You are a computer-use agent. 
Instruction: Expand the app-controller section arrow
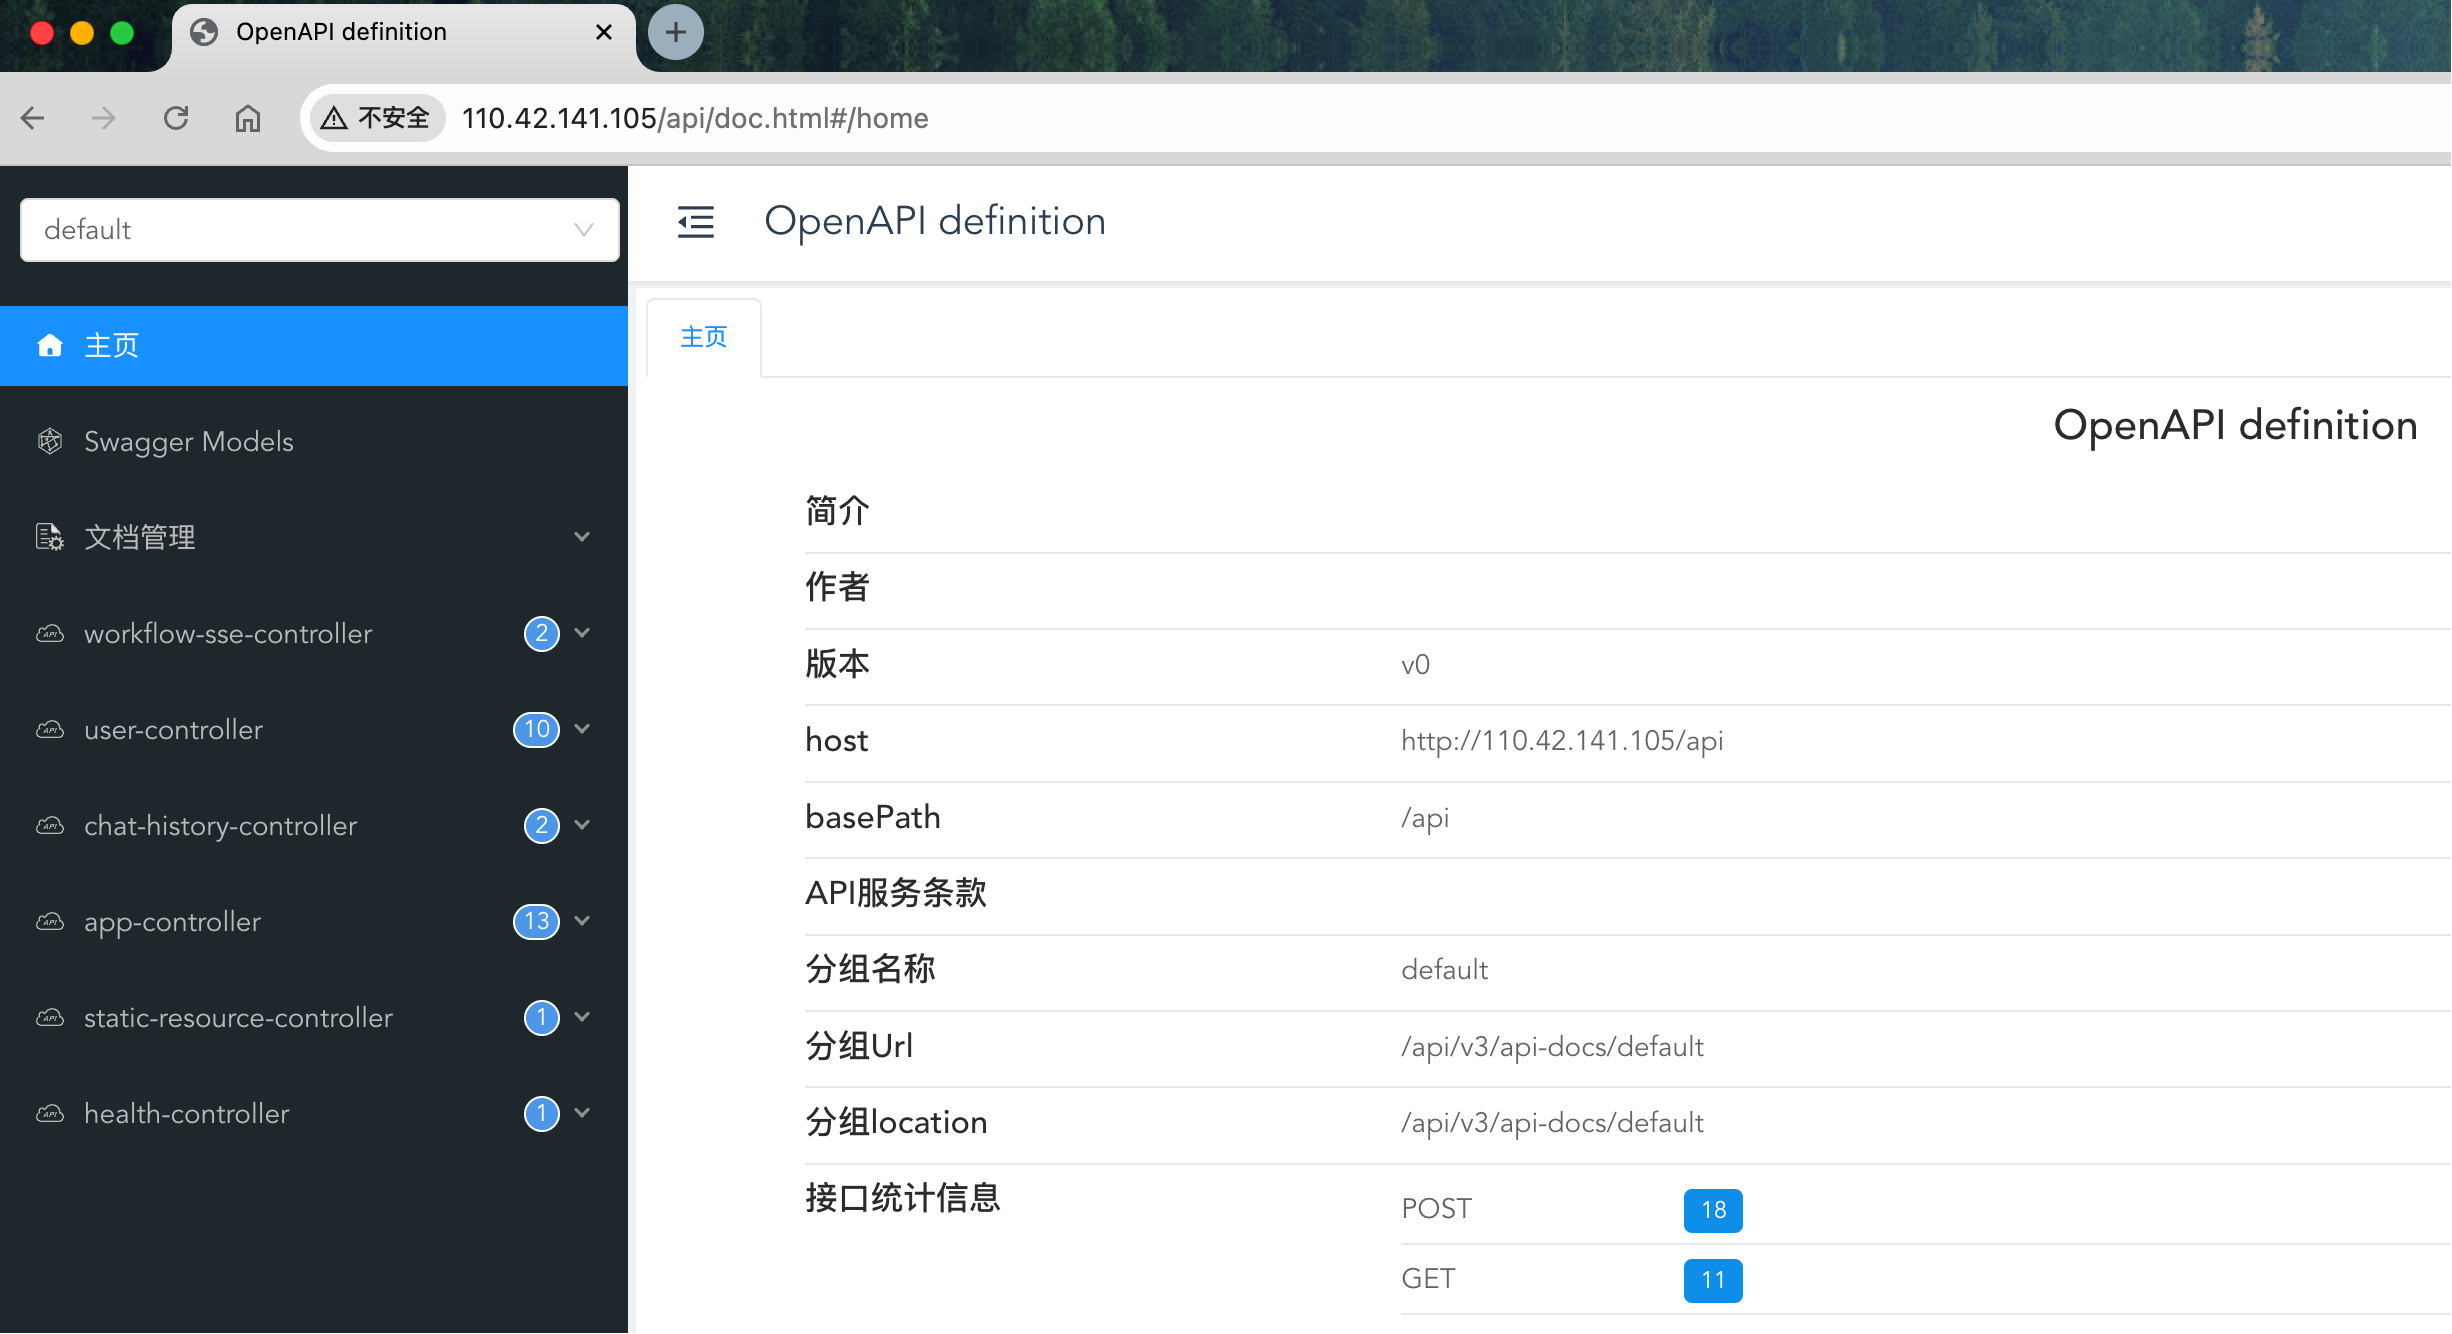(x=583, y=921)
